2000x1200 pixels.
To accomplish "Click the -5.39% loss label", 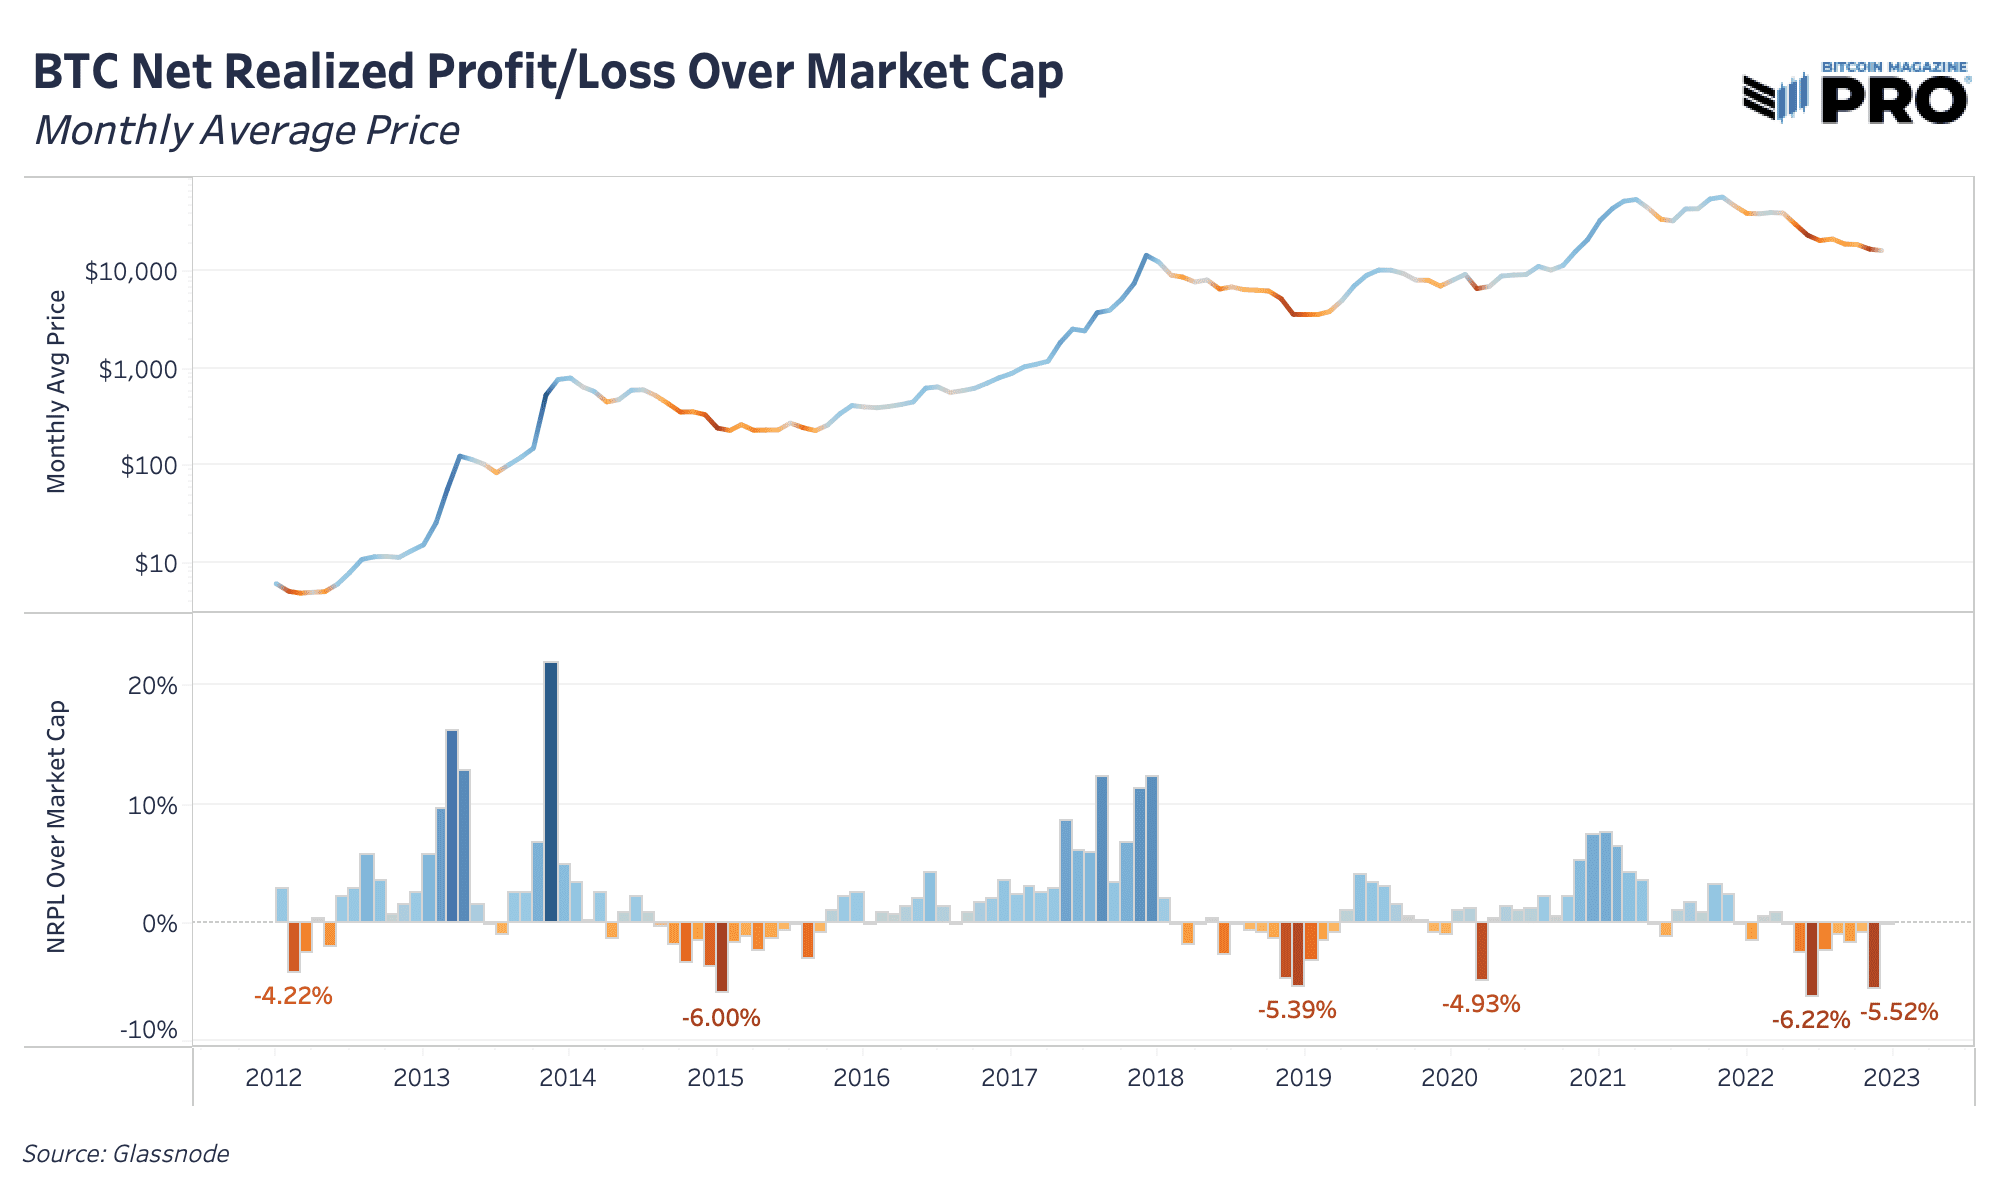I will pos(1297,1010).
